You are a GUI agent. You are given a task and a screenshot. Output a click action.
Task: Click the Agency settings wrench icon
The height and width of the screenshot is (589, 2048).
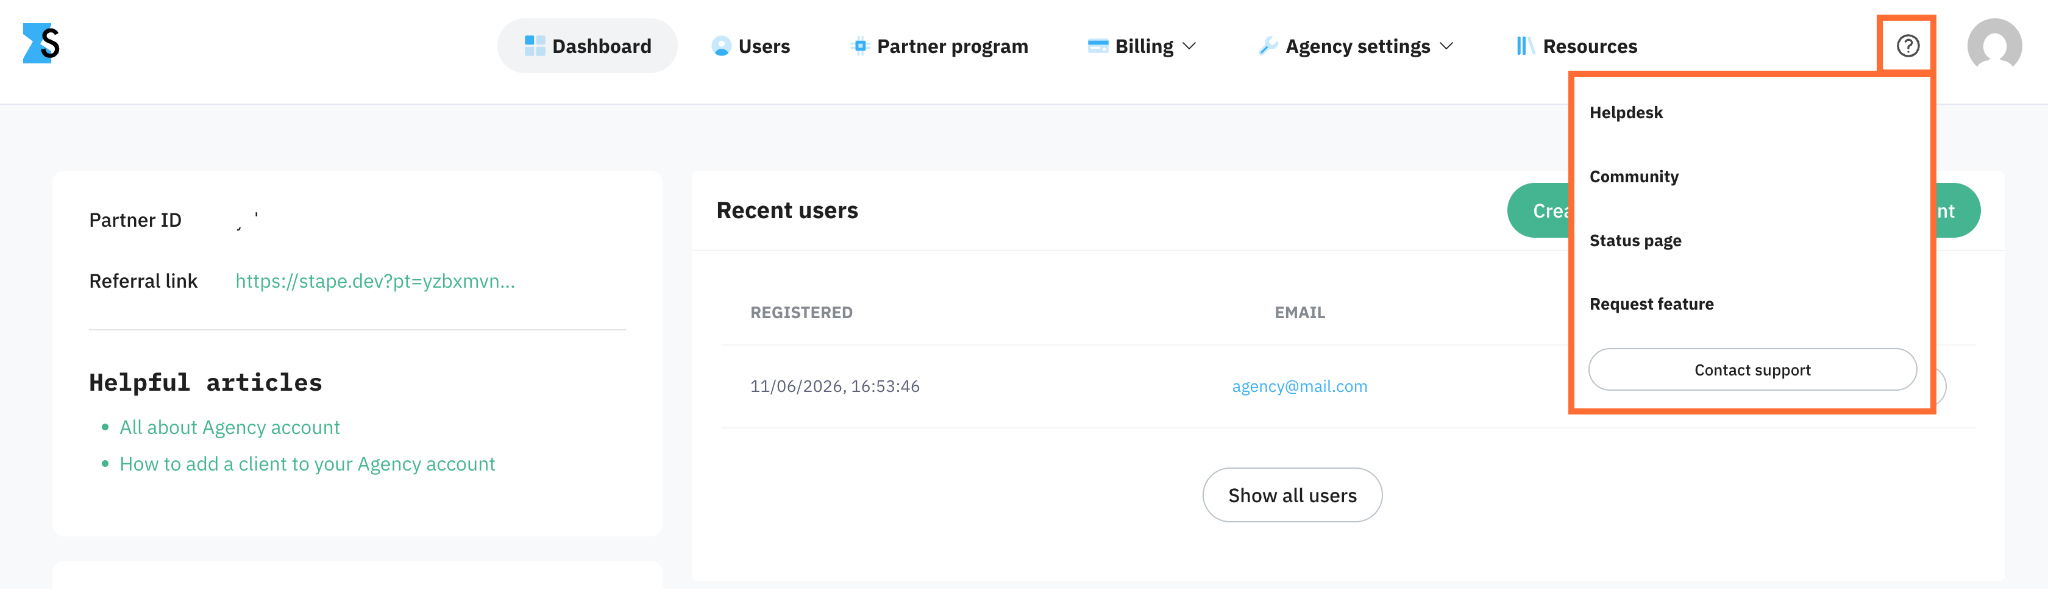pos(1268,46)
